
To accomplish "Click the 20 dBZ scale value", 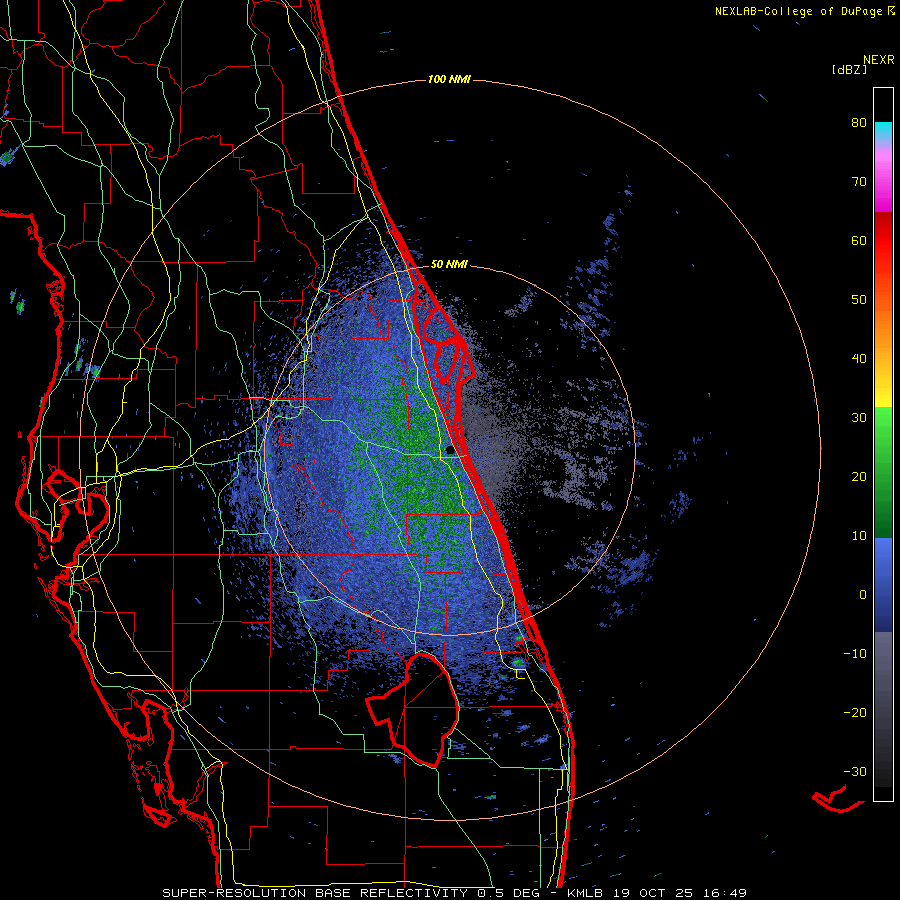I will 859,477.
